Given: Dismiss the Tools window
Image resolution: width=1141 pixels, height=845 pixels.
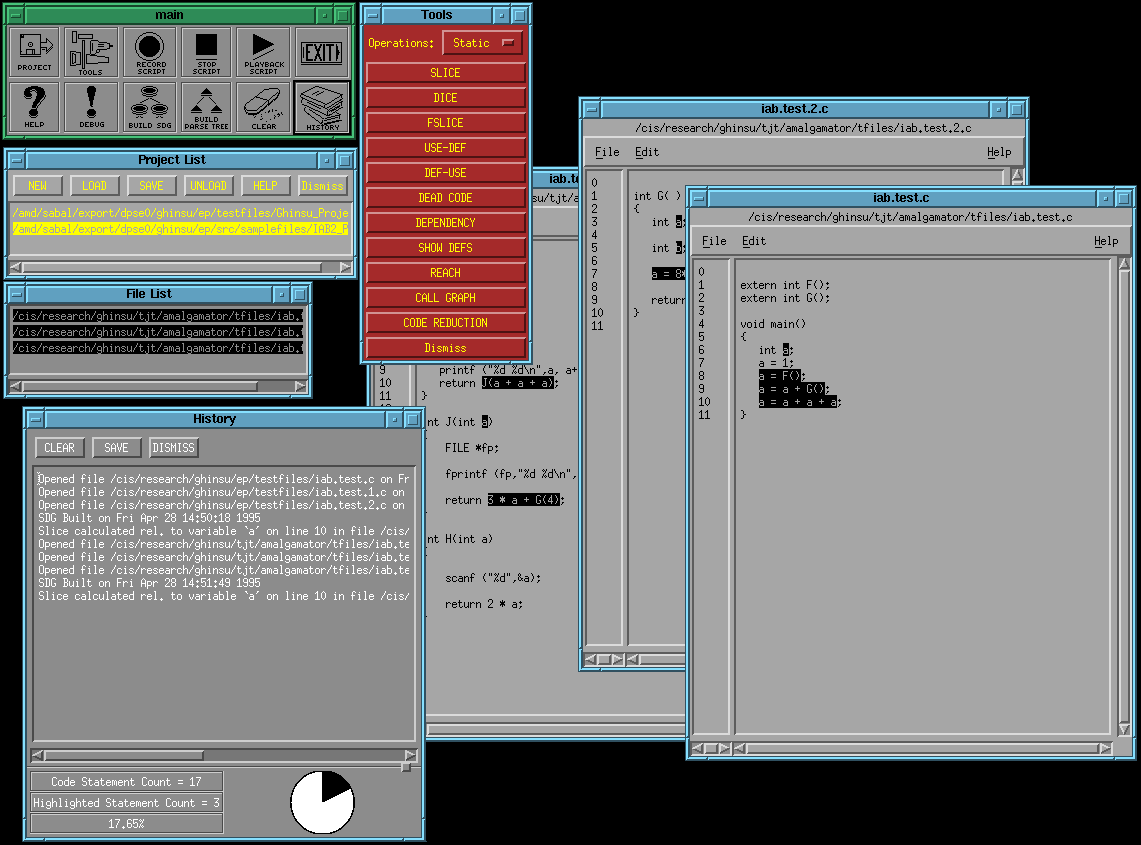Looking at the screenshot, I should (x=445, y=348).
